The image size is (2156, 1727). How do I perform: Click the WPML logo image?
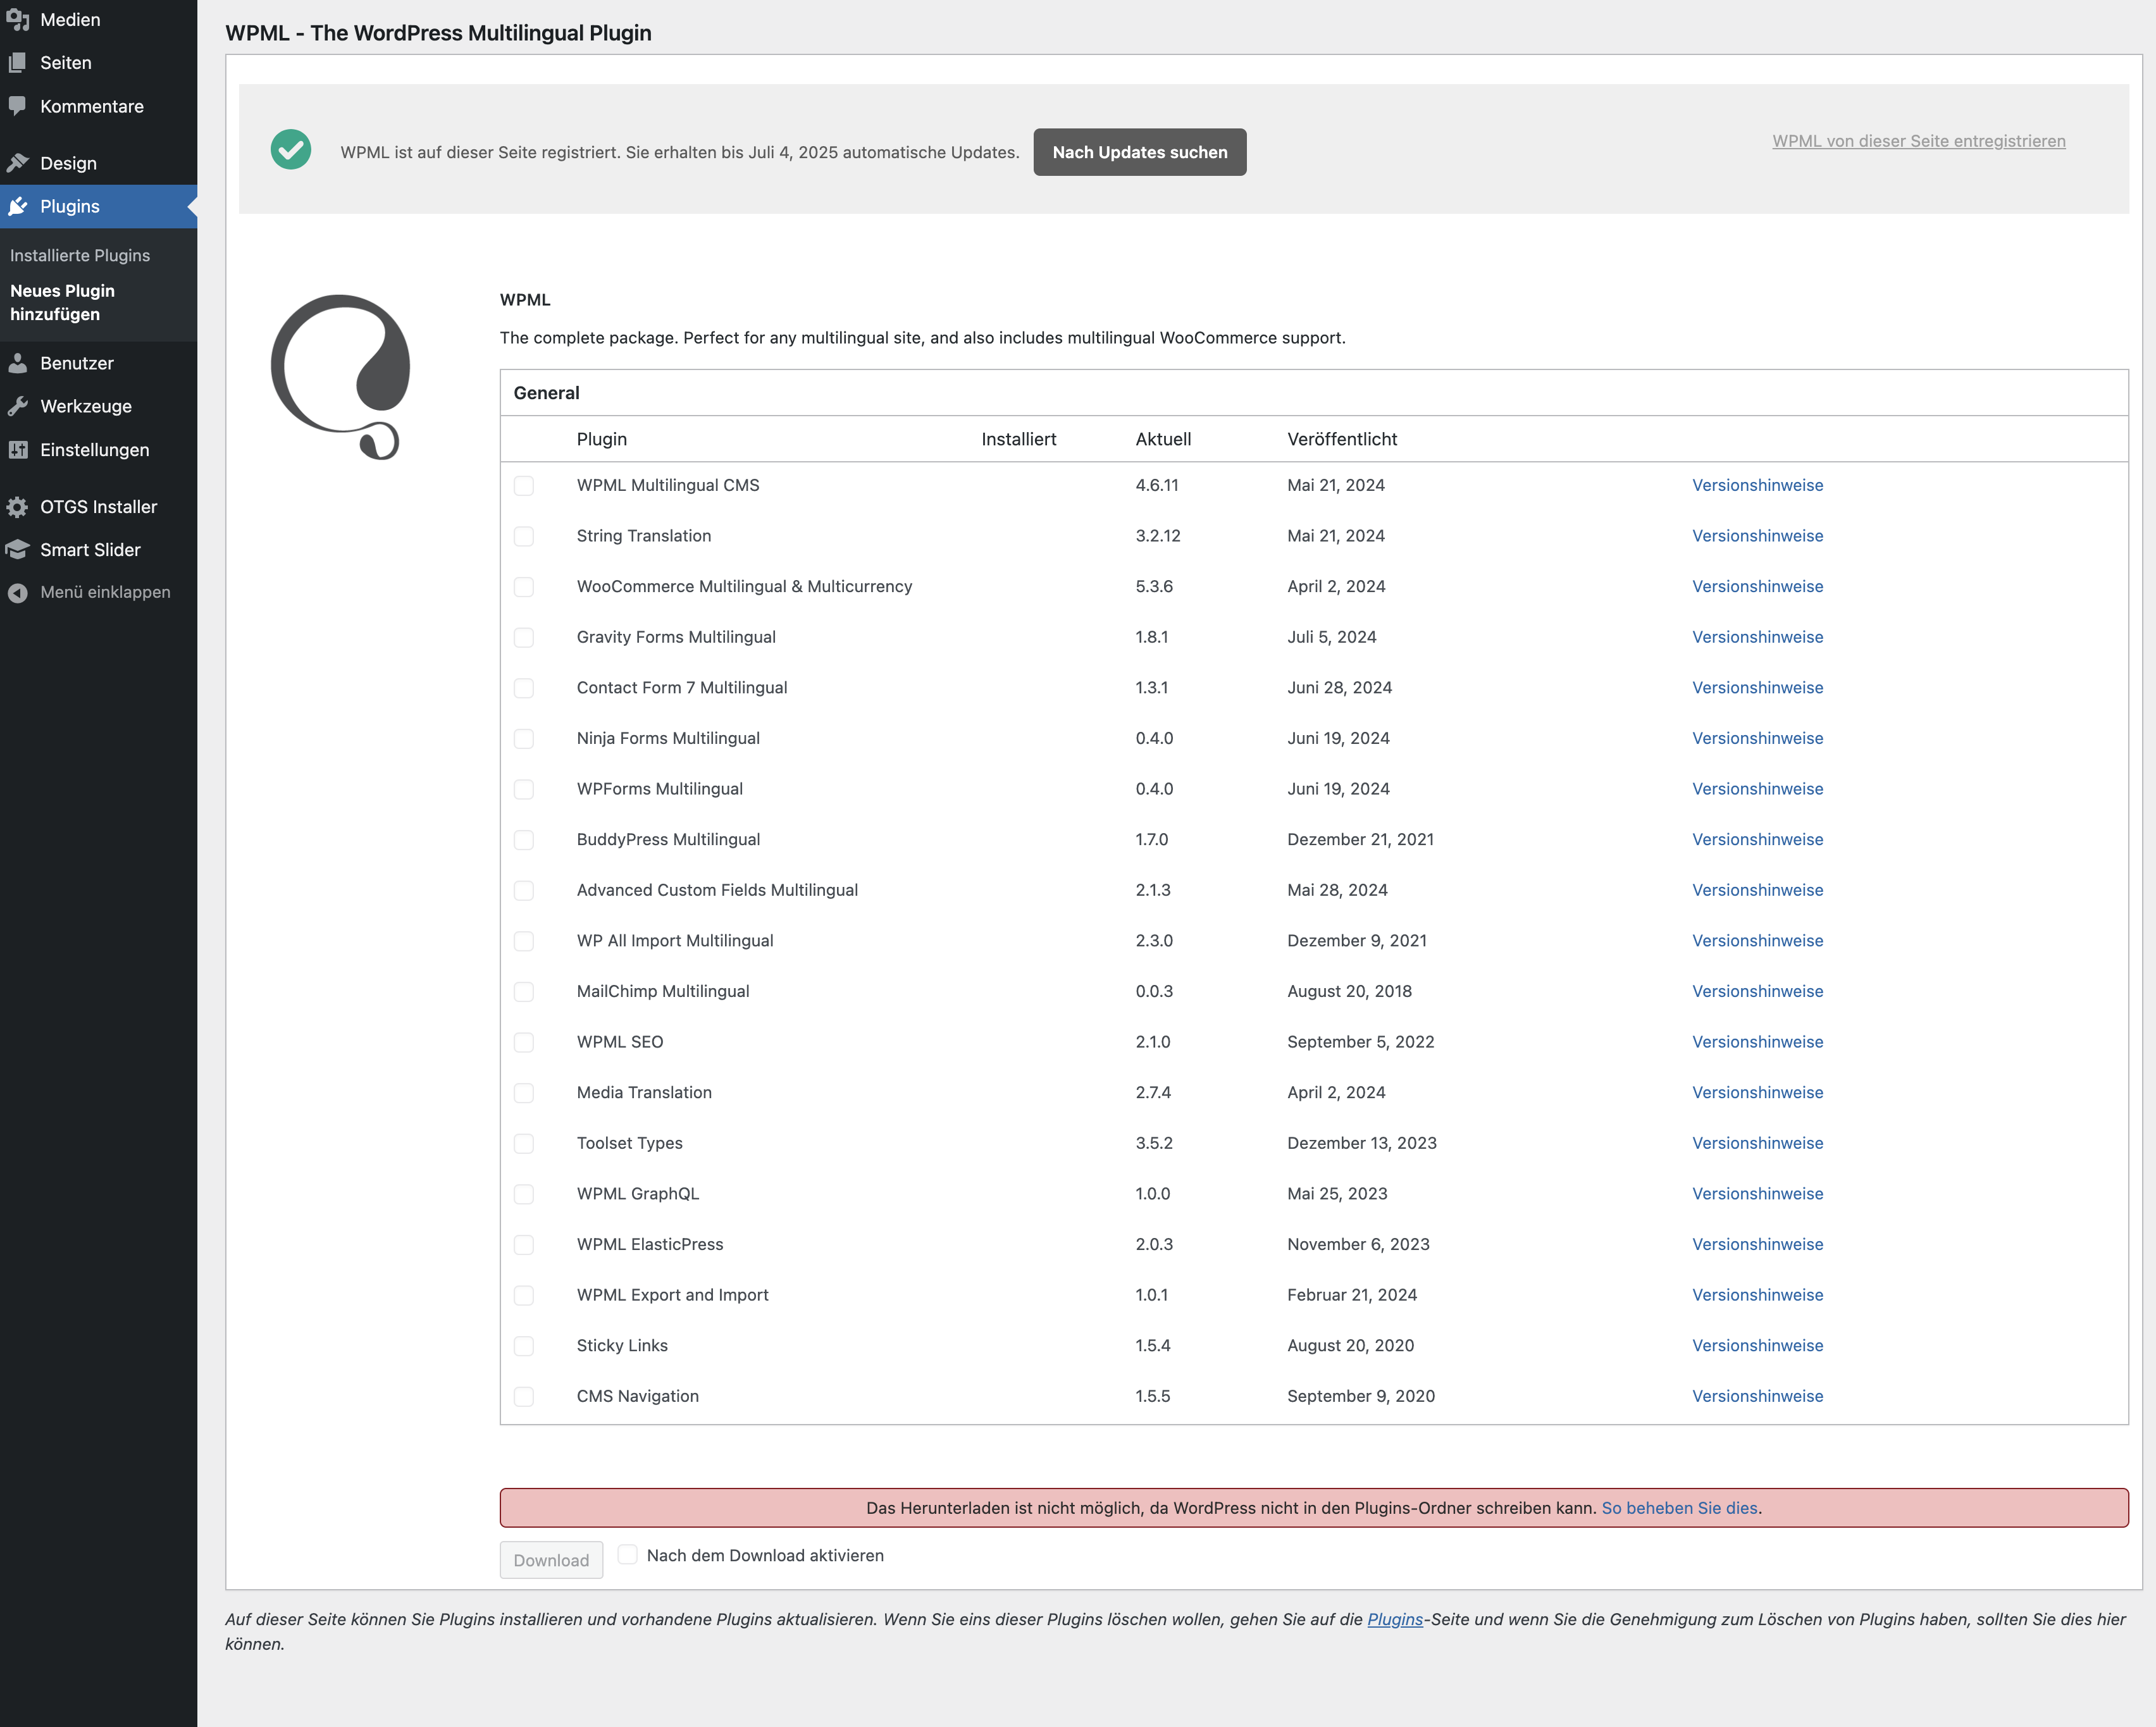pyautogui.click(x=341, y=377)
